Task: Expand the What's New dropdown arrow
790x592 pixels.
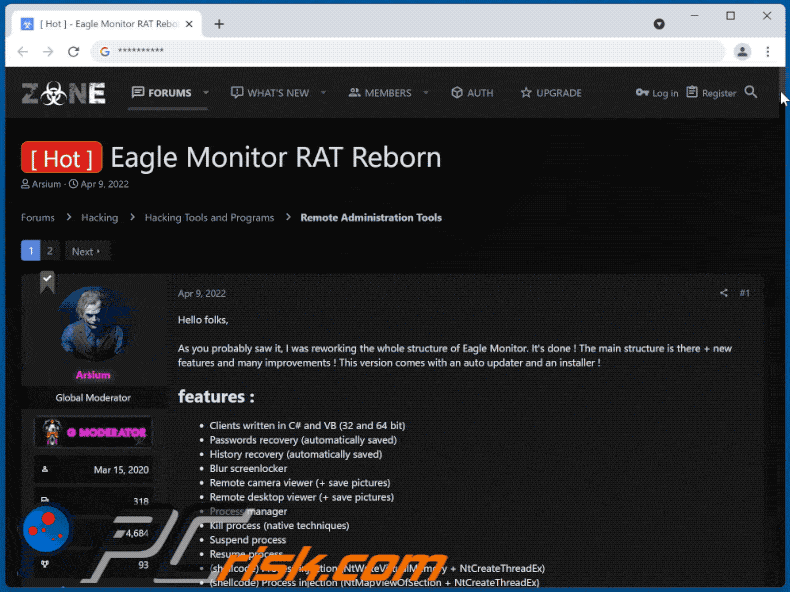Action: click(323, 93)
